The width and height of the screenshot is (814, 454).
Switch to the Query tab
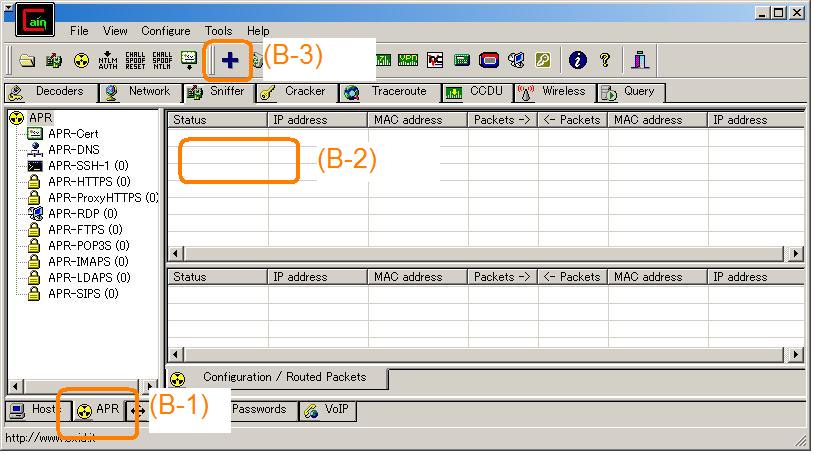point(630,92)
